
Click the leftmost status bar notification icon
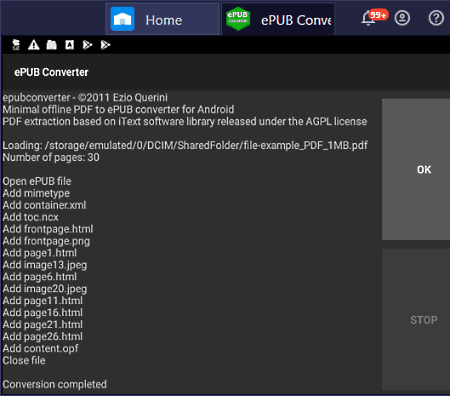tap(16, 45)
